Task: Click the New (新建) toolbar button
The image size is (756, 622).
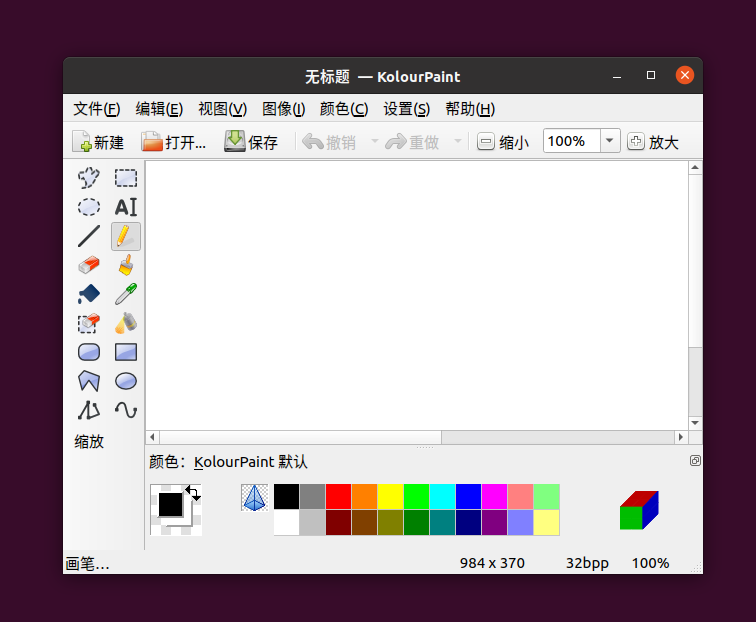Action: (98, 142)
